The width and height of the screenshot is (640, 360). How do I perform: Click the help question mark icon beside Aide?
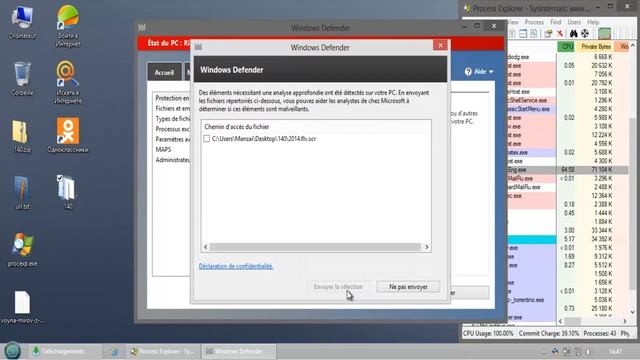(x=468, y=72)
